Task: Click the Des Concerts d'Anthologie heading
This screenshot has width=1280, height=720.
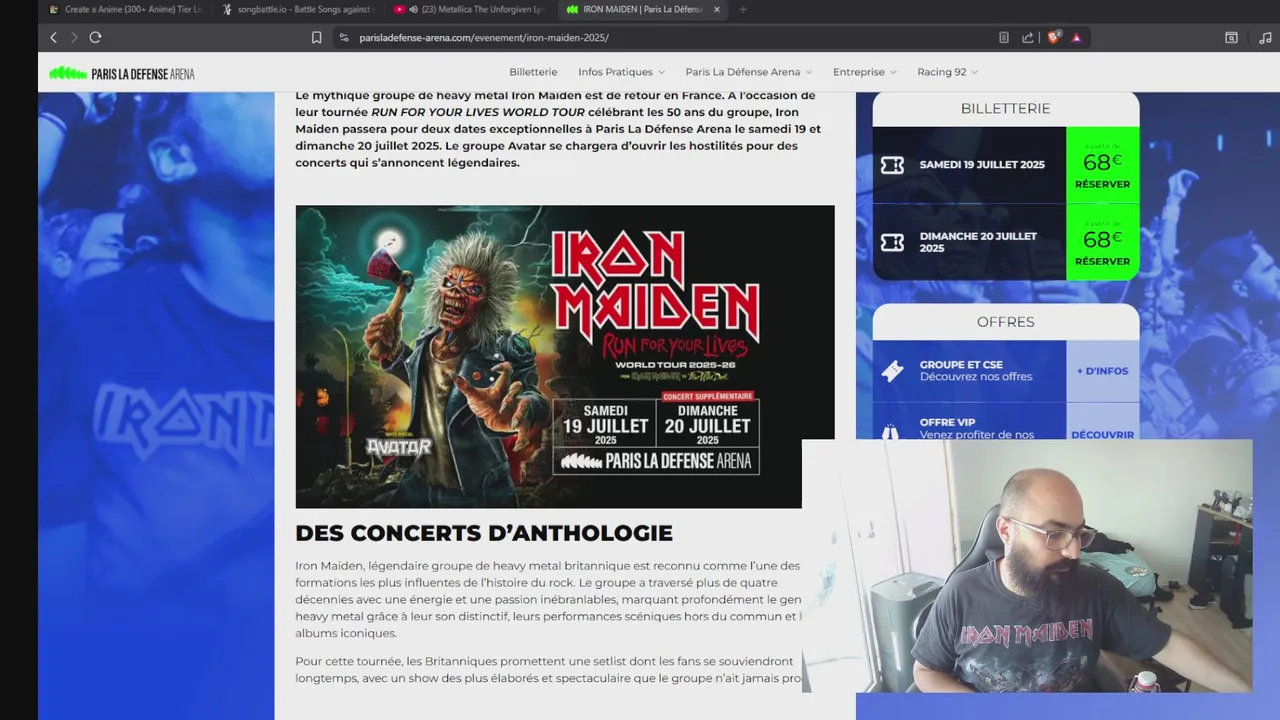Action: click(x=484, y=533)
